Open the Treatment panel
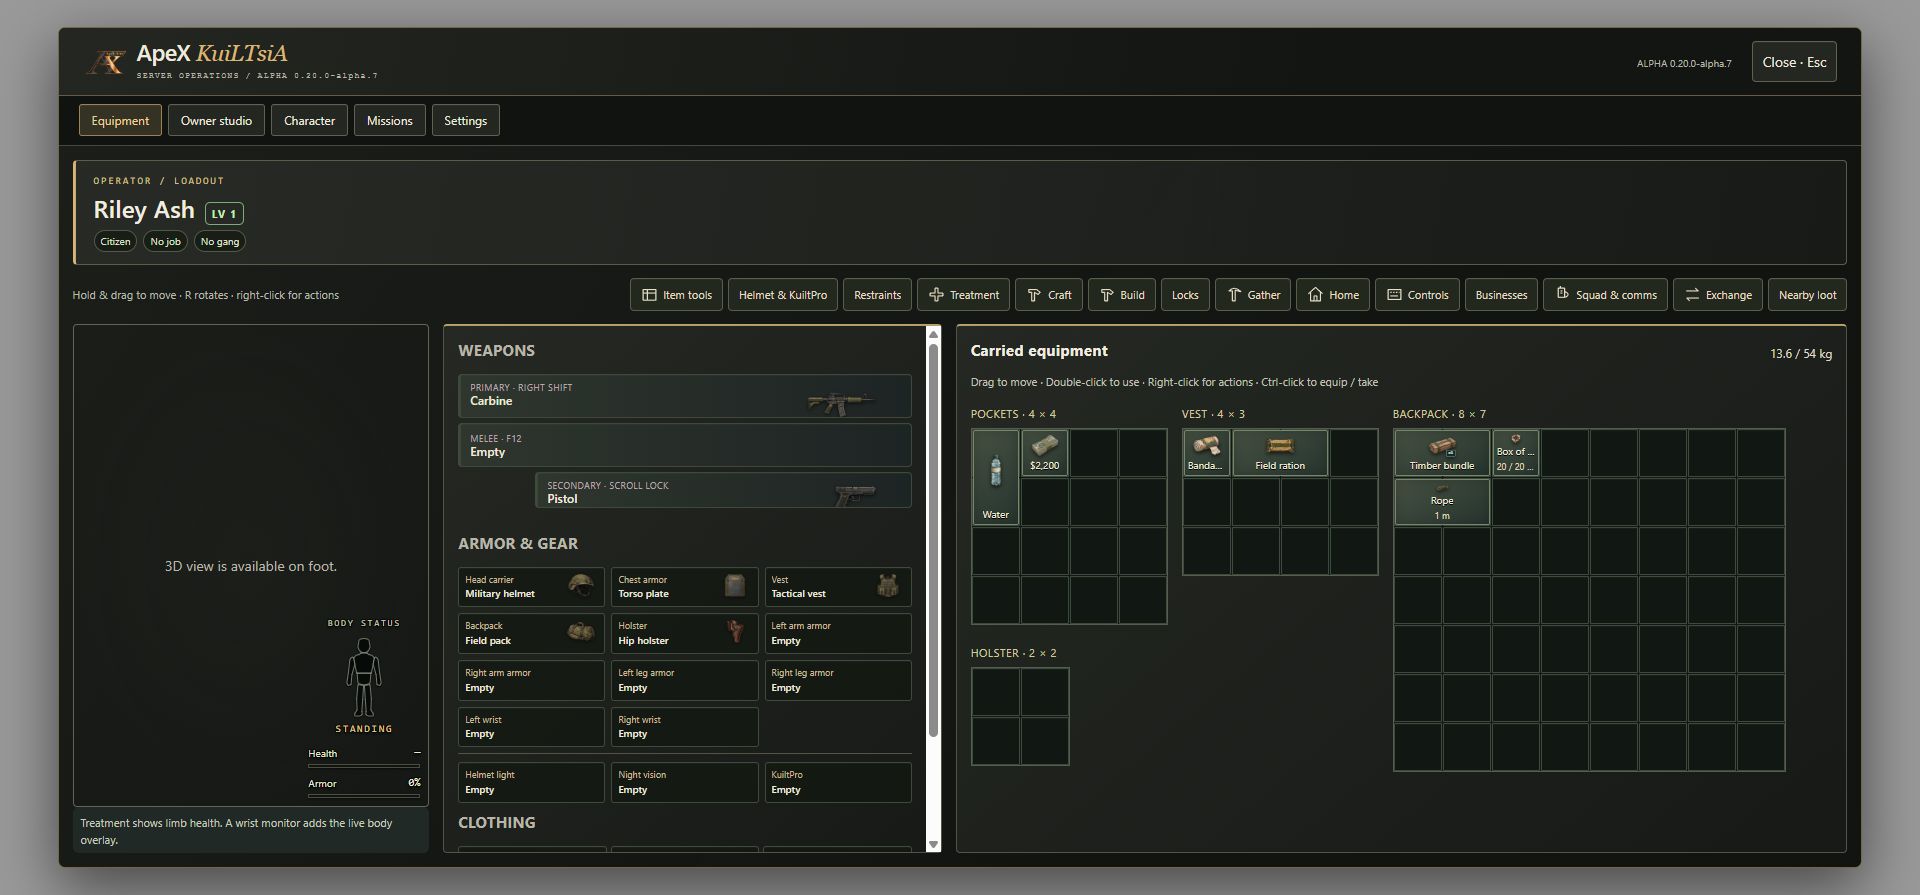Viewport: 1920px width, 895px height. 963,295
